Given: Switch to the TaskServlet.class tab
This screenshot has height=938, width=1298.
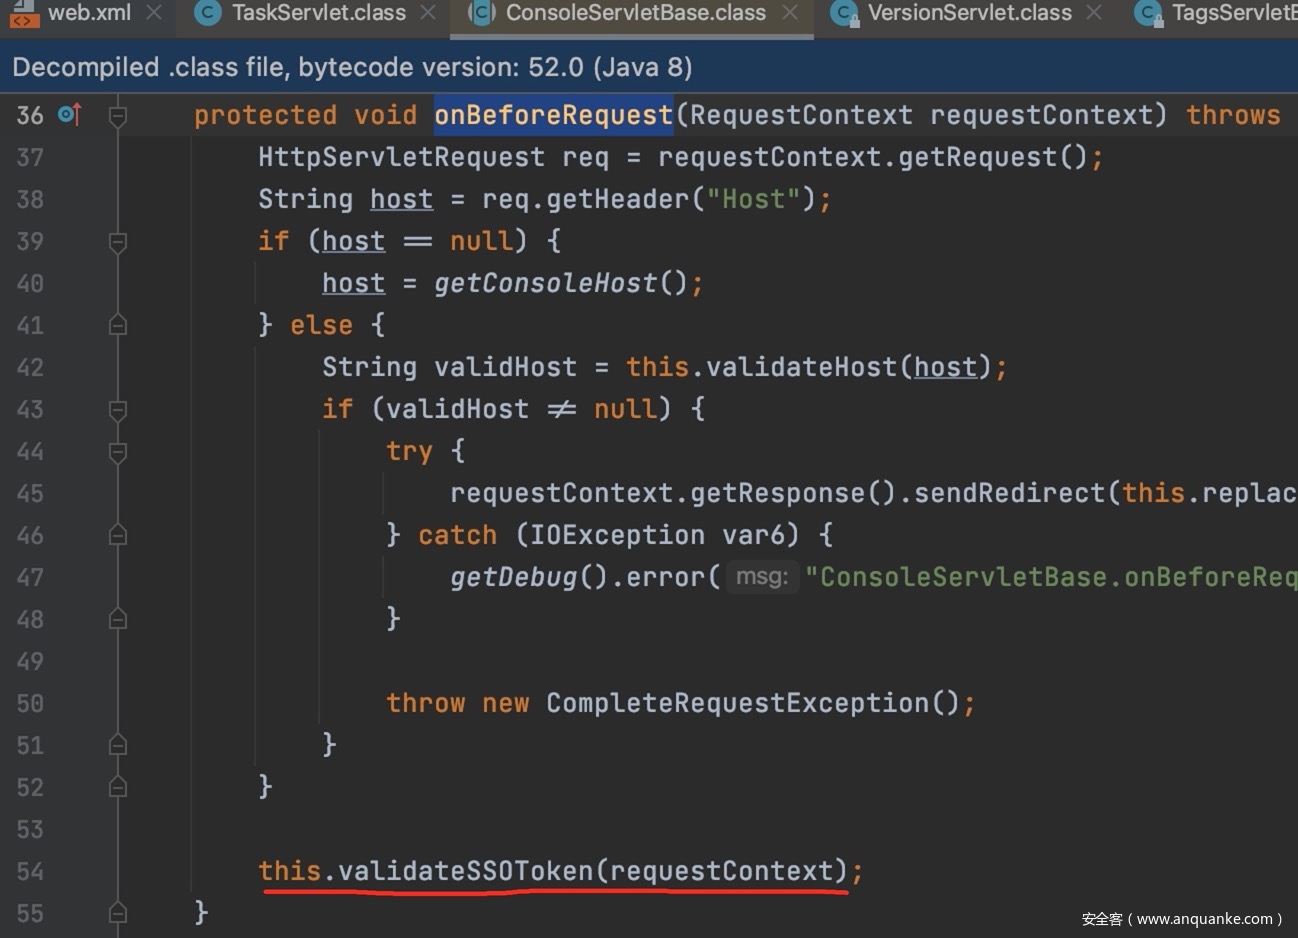Looking at the screenshot, I should click(x=318, y=13).
